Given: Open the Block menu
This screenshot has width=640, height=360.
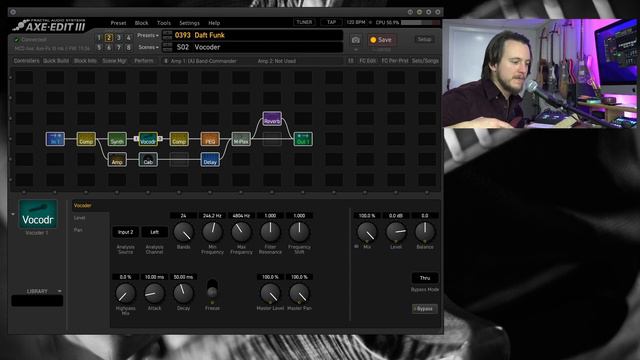Looking at the screenshot, I should [141, 23].
